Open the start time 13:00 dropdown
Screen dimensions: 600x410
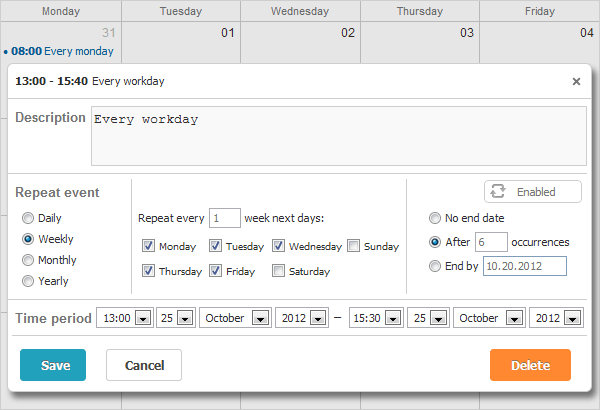pos(125,318)
